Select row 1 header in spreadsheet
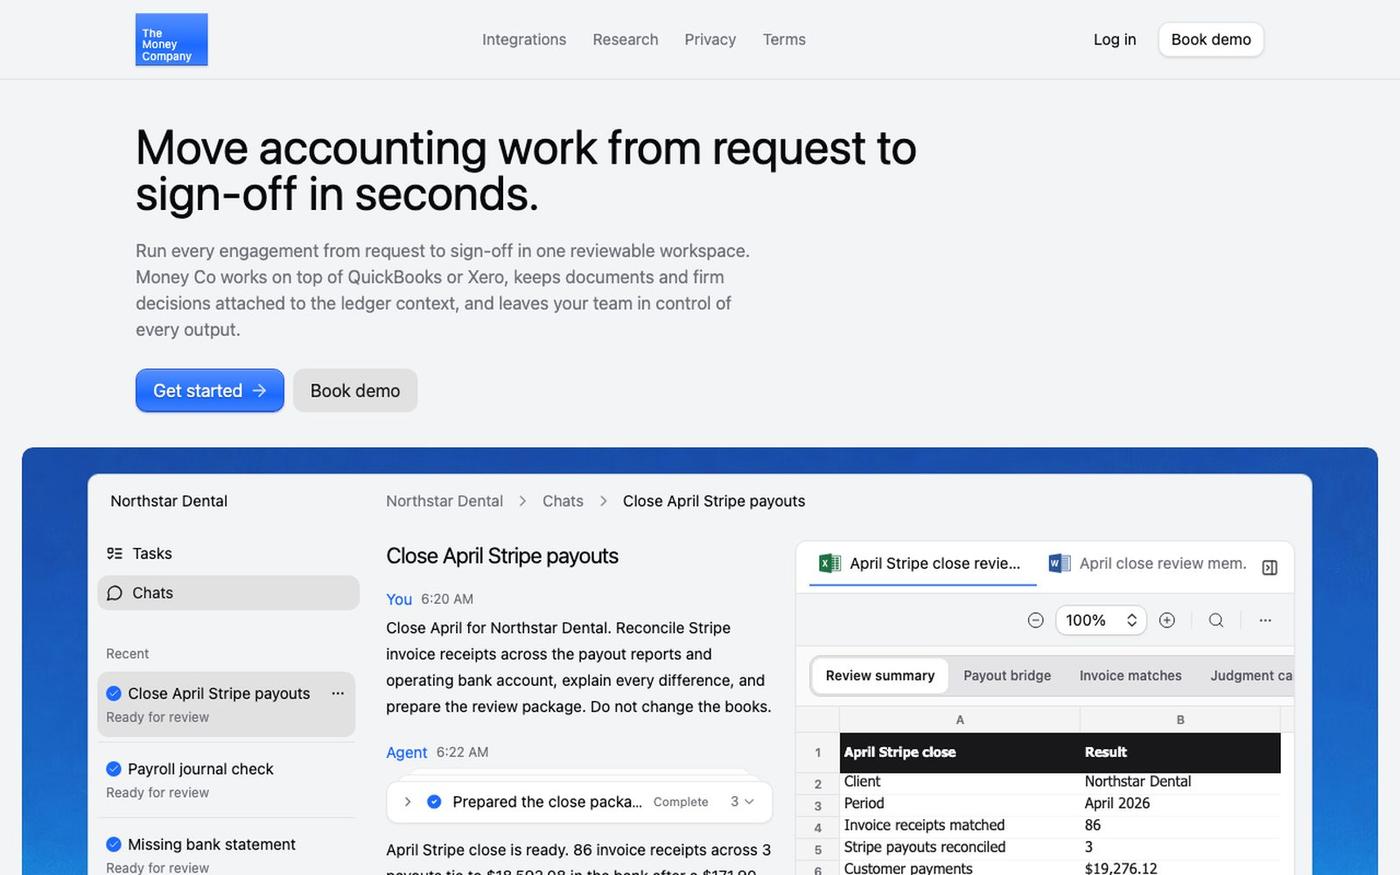Image resolution: width=1400 pixels, height=875 pixels. tap(818, 753)
